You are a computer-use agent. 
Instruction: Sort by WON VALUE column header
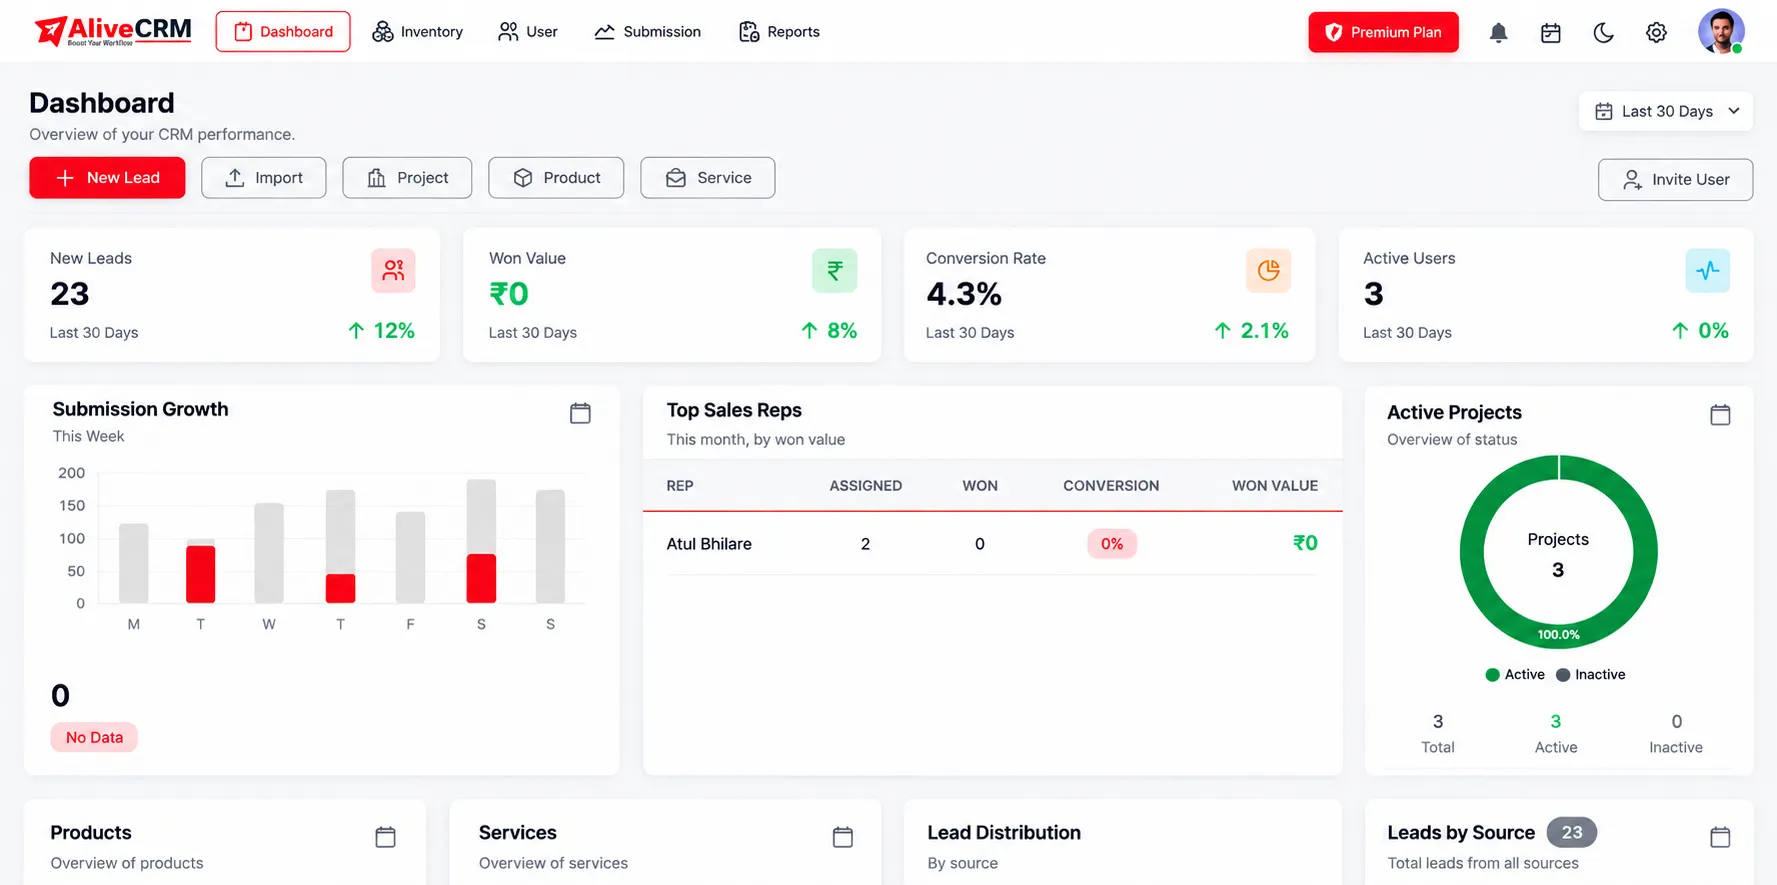coord(1275,486)
